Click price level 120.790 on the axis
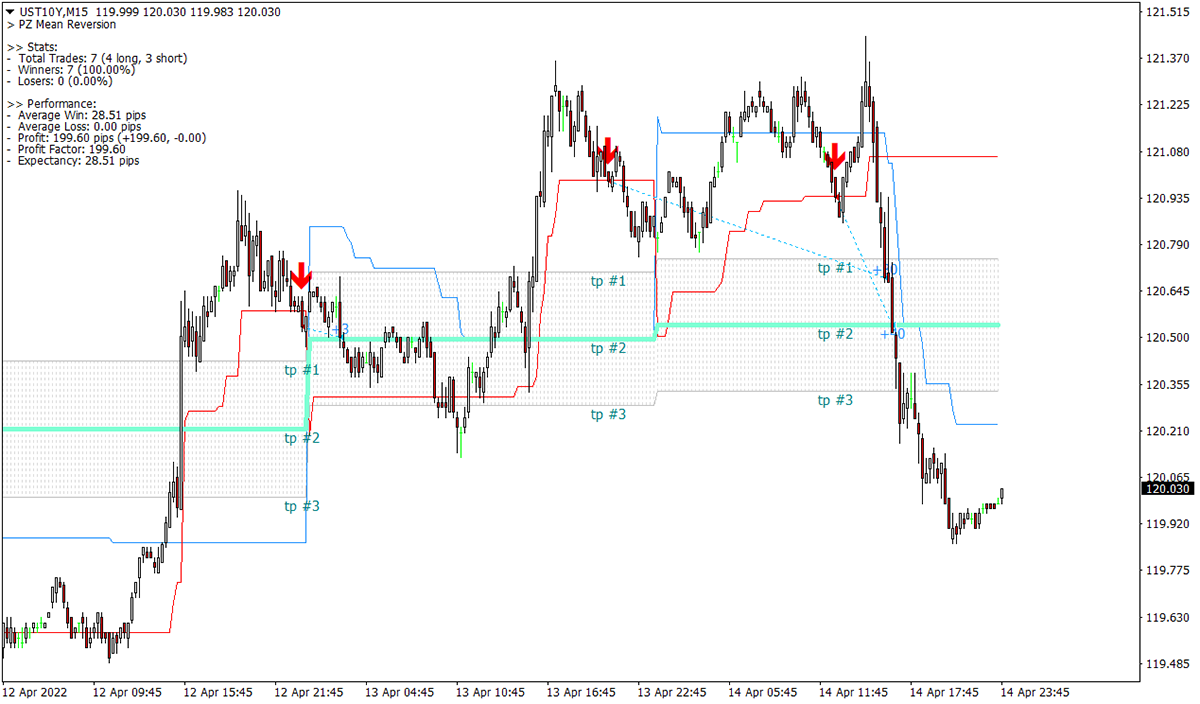The width and height of the screenshot is (1200, 704). [x=1166, y=245]
